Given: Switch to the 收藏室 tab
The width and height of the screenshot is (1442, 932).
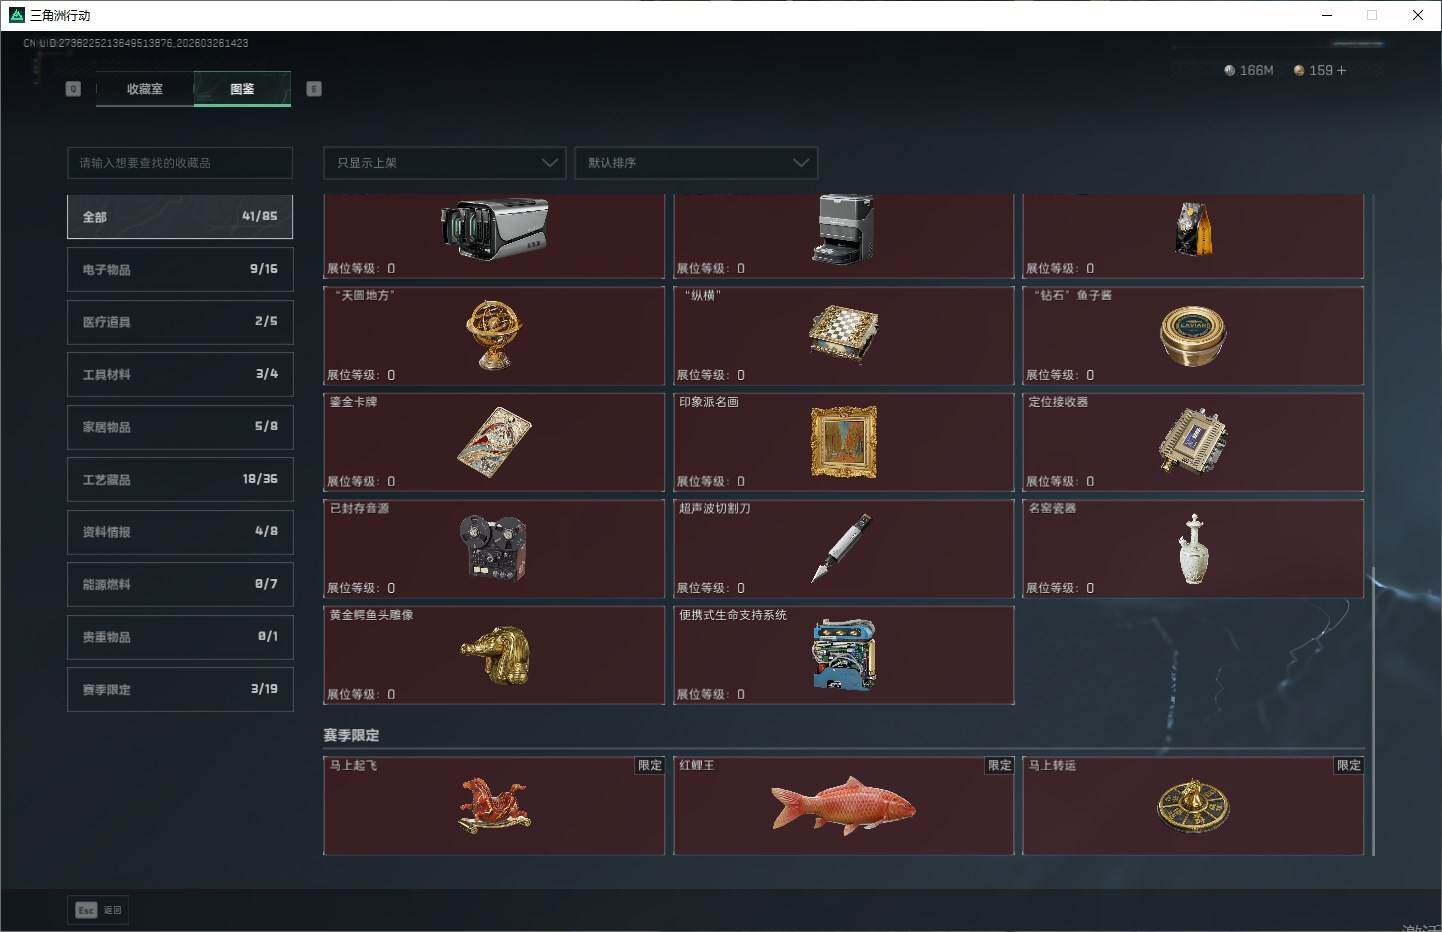Looking at the screenshot, I should (x=145, y=89).
